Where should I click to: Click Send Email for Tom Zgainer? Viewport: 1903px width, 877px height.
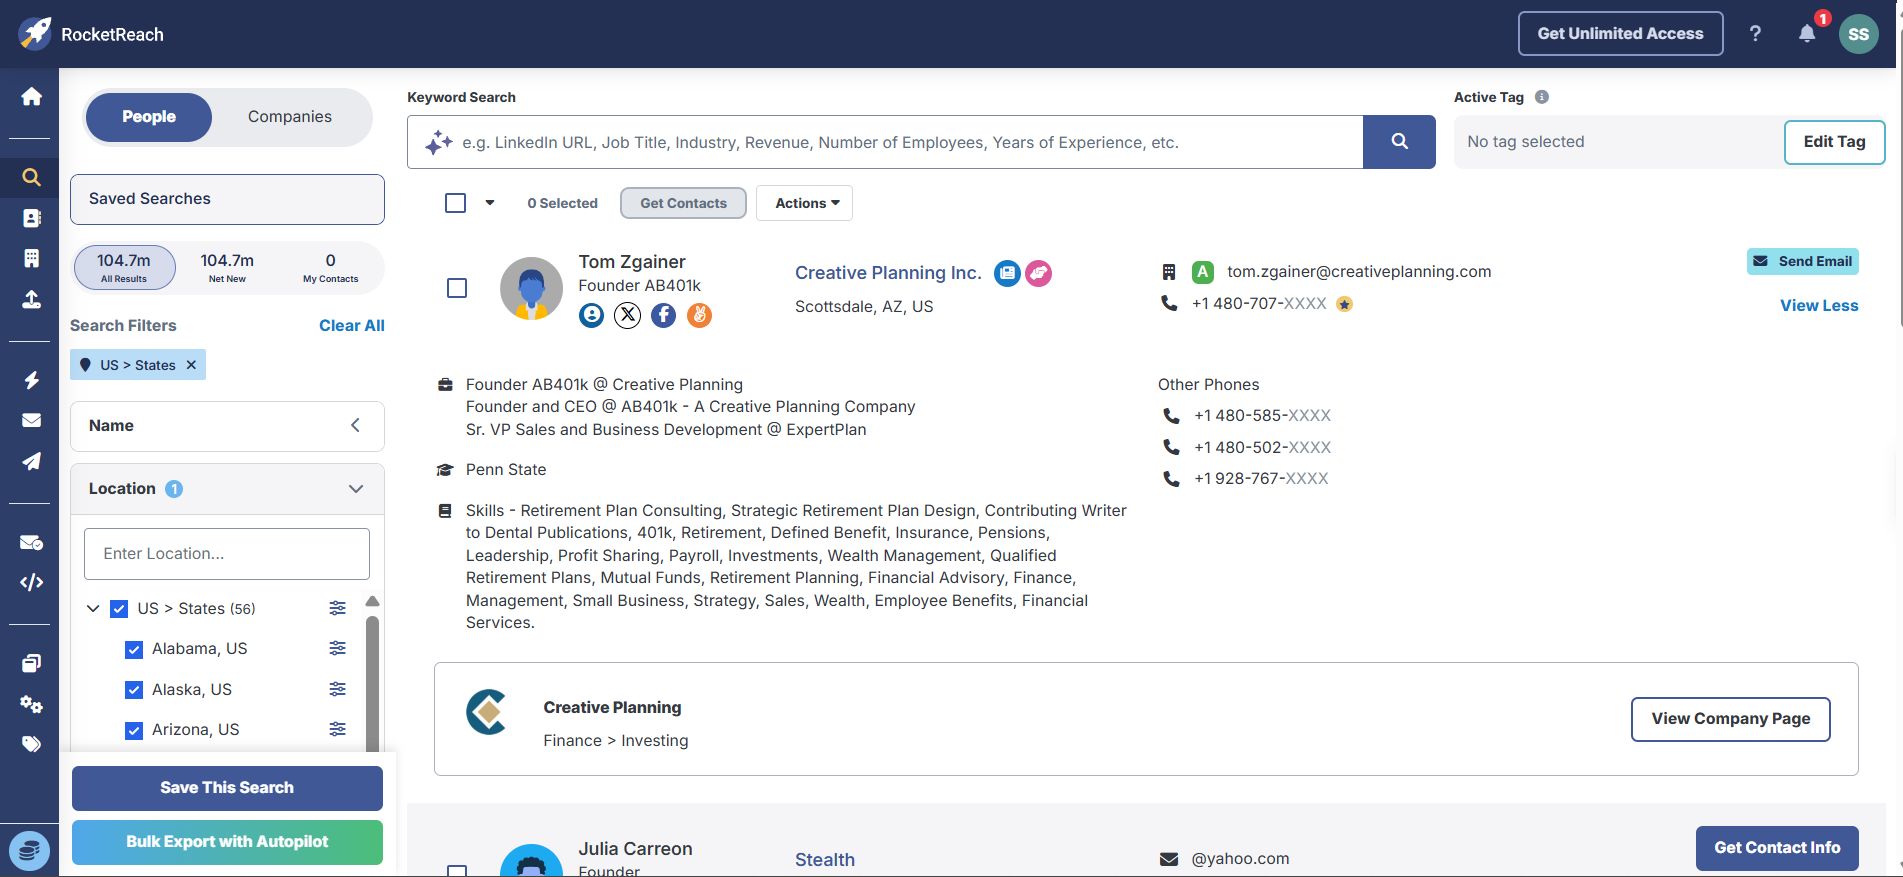(x=1803, y=261)
